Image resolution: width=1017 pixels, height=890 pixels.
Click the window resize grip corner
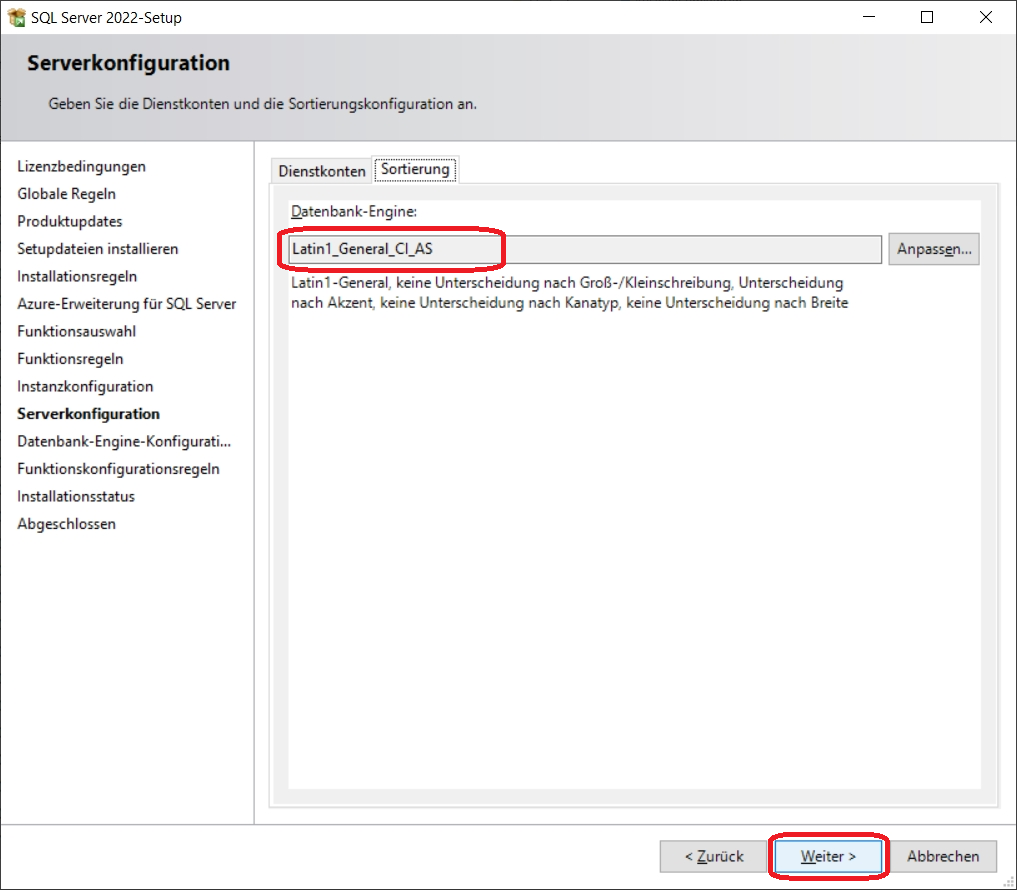click(1009, 882)
